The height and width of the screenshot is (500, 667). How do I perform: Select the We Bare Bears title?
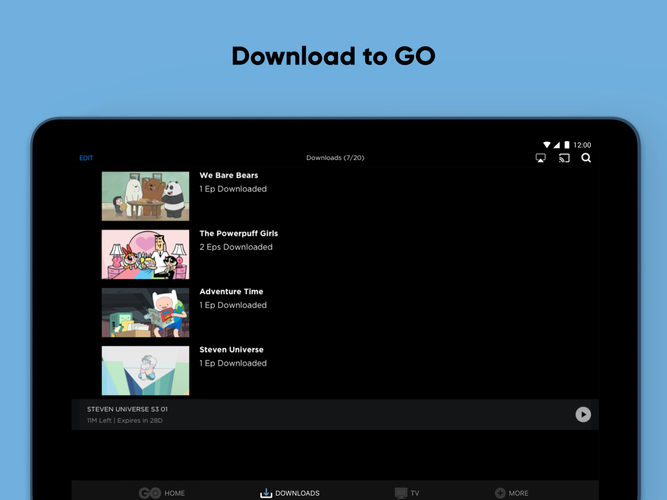[x=229, y=175]
